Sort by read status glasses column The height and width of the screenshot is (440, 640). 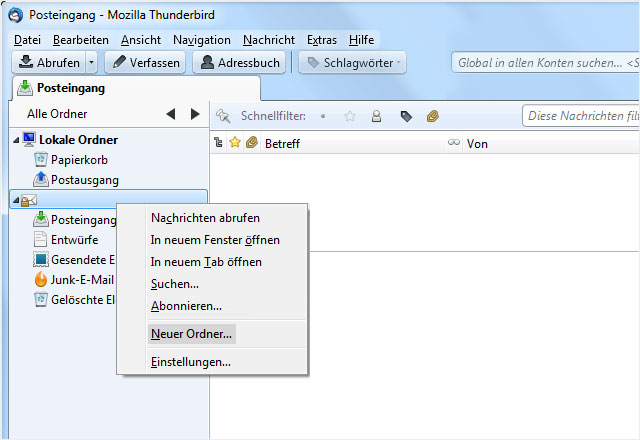tap(453, 142)
